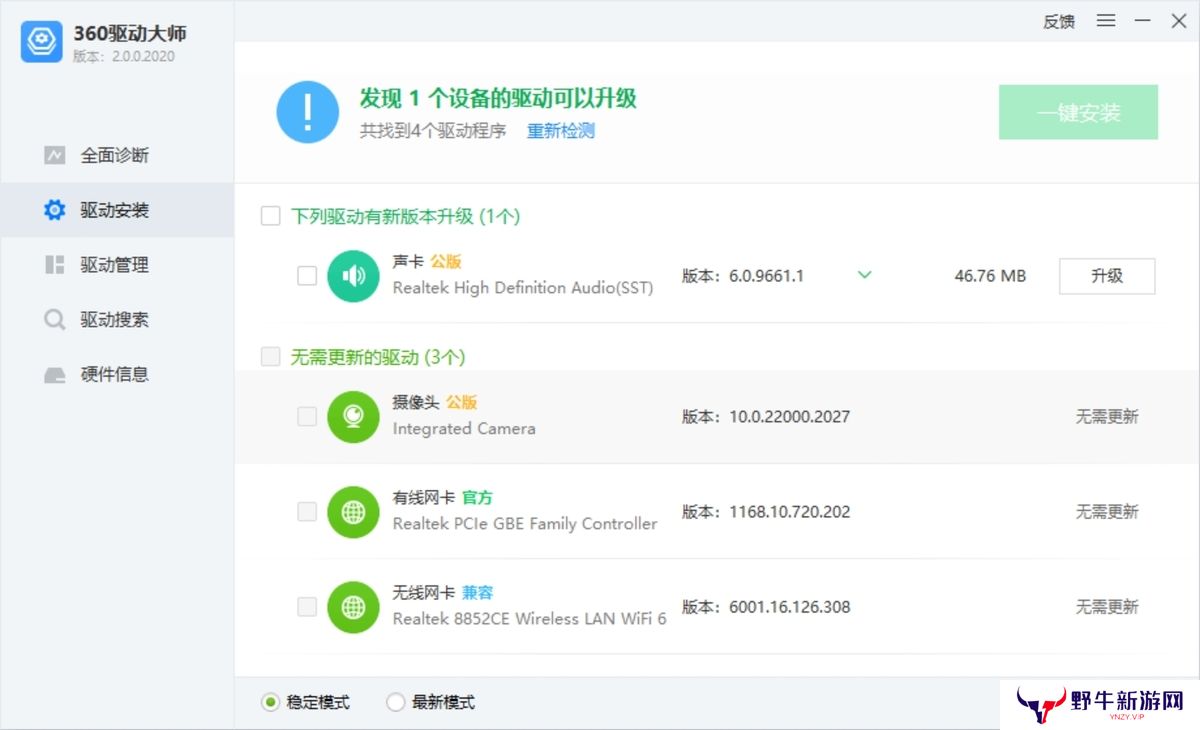Click the 兼容 tag on 无线网卡
The width and height of the screenshot is (1200, 730).
tap(478, 593)
